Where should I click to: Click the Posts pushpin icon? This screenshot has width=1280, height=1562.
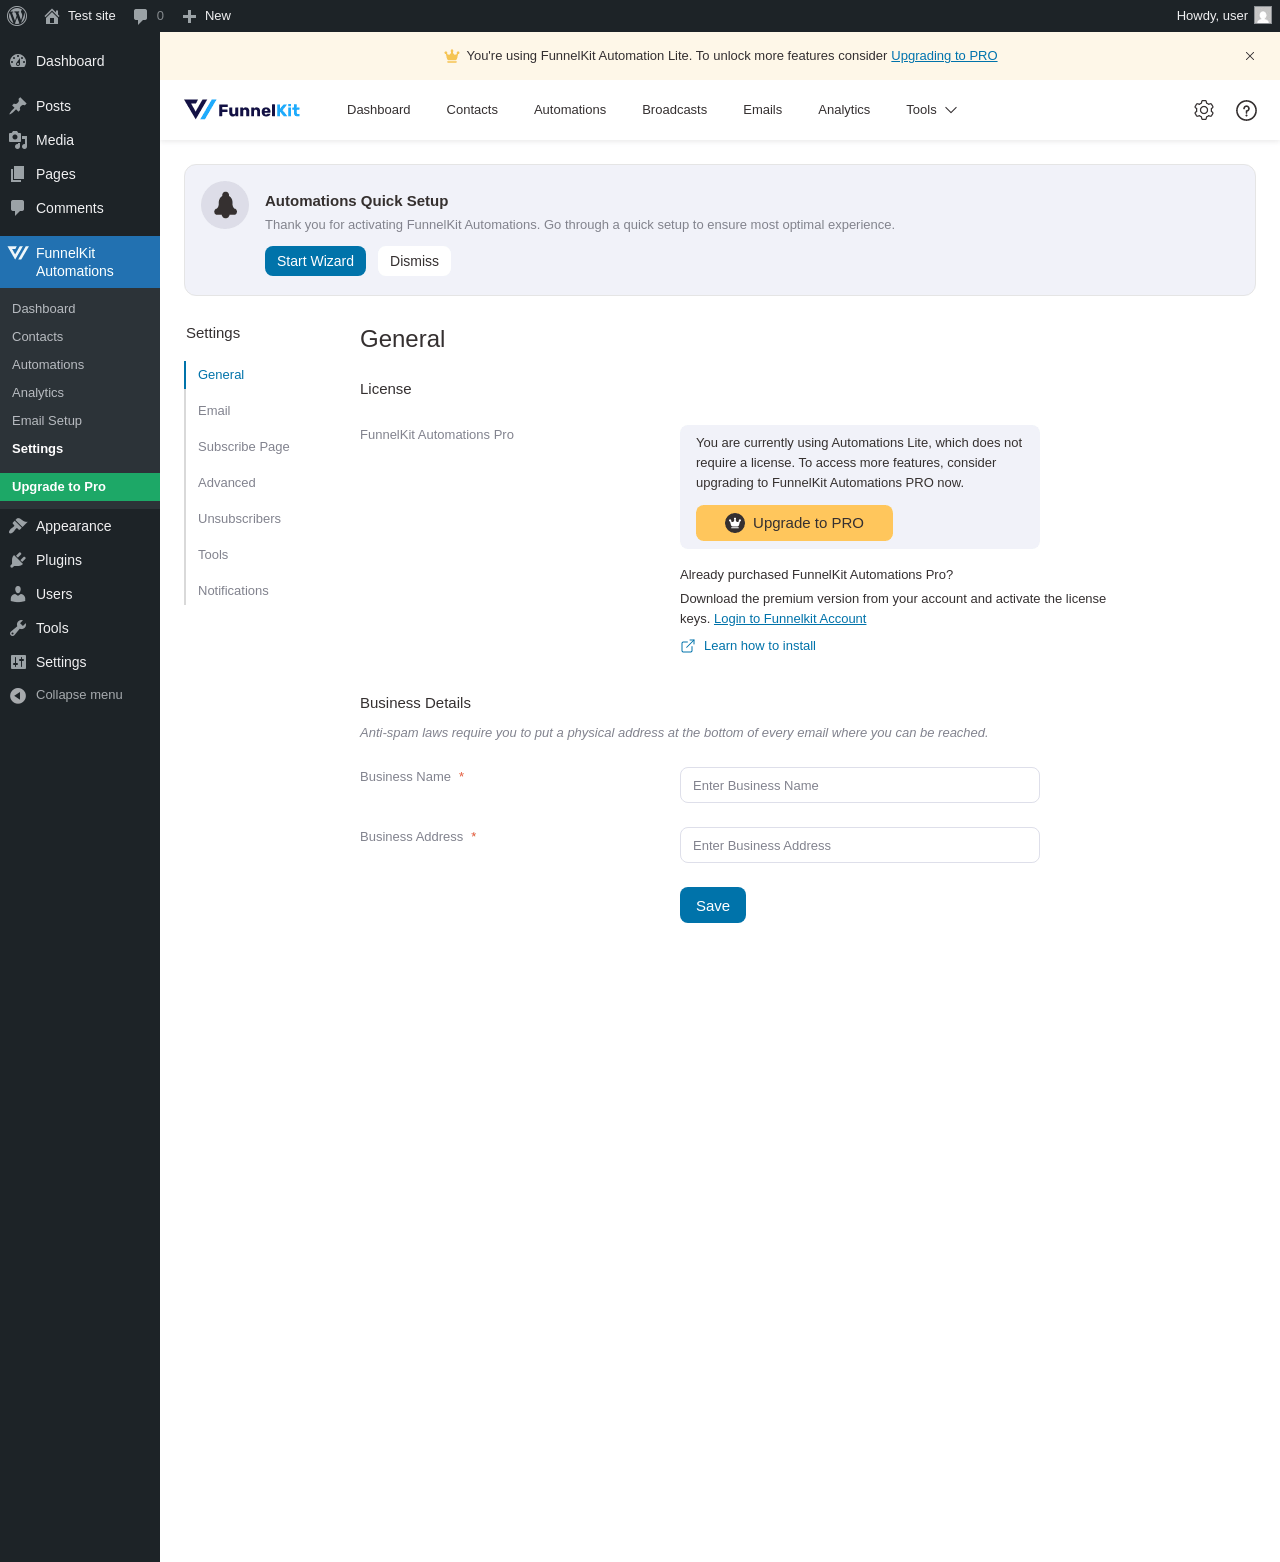pos(18,106)
